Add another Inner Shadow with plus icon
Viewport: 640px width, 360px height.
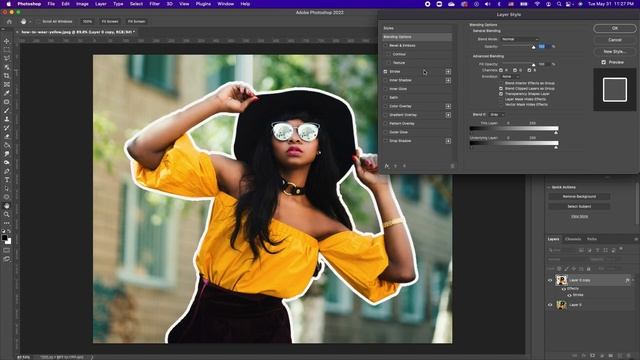pyautogui.click(x=448, y=80)
